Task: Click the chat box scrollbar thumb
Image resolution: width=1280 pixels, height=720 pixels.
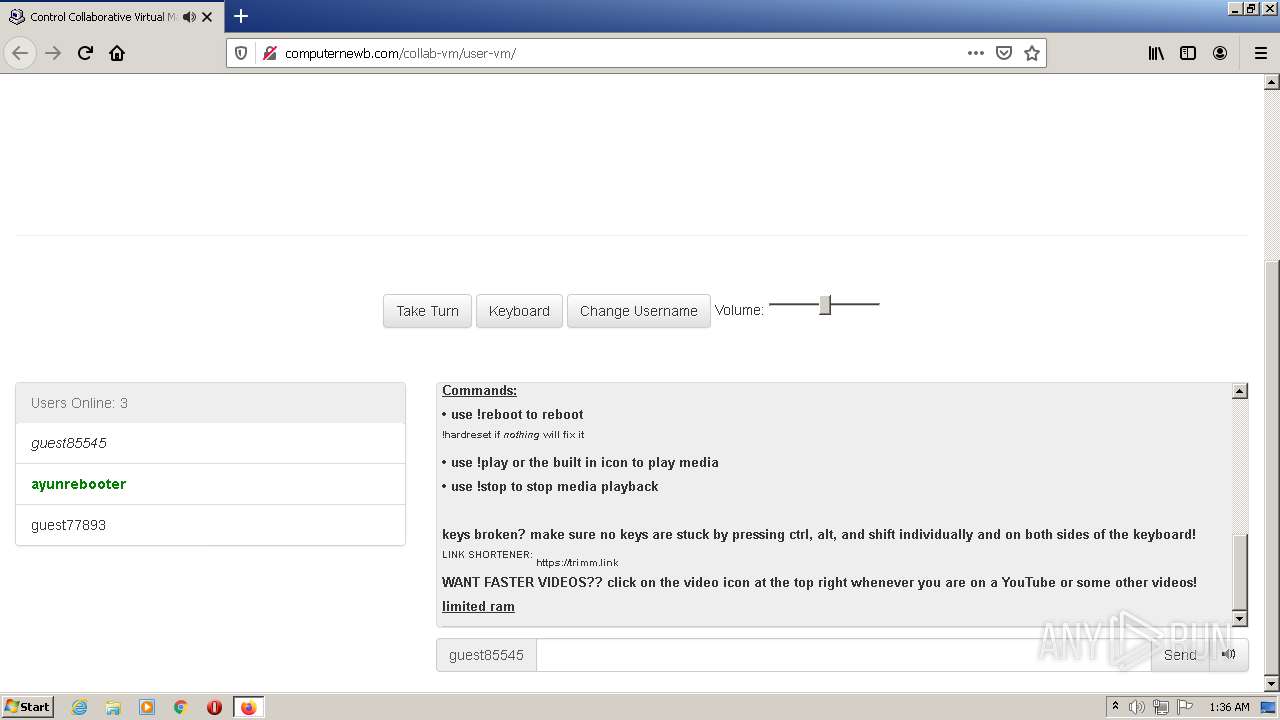Action: (x=1240, y=572)
